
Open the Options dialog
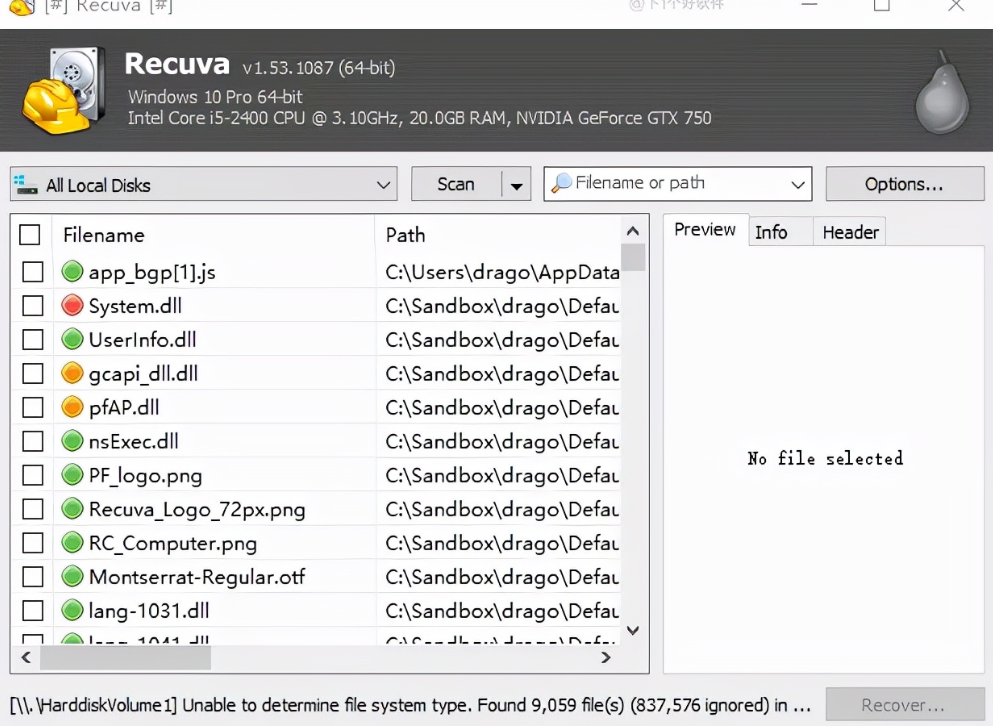point(904,184)
